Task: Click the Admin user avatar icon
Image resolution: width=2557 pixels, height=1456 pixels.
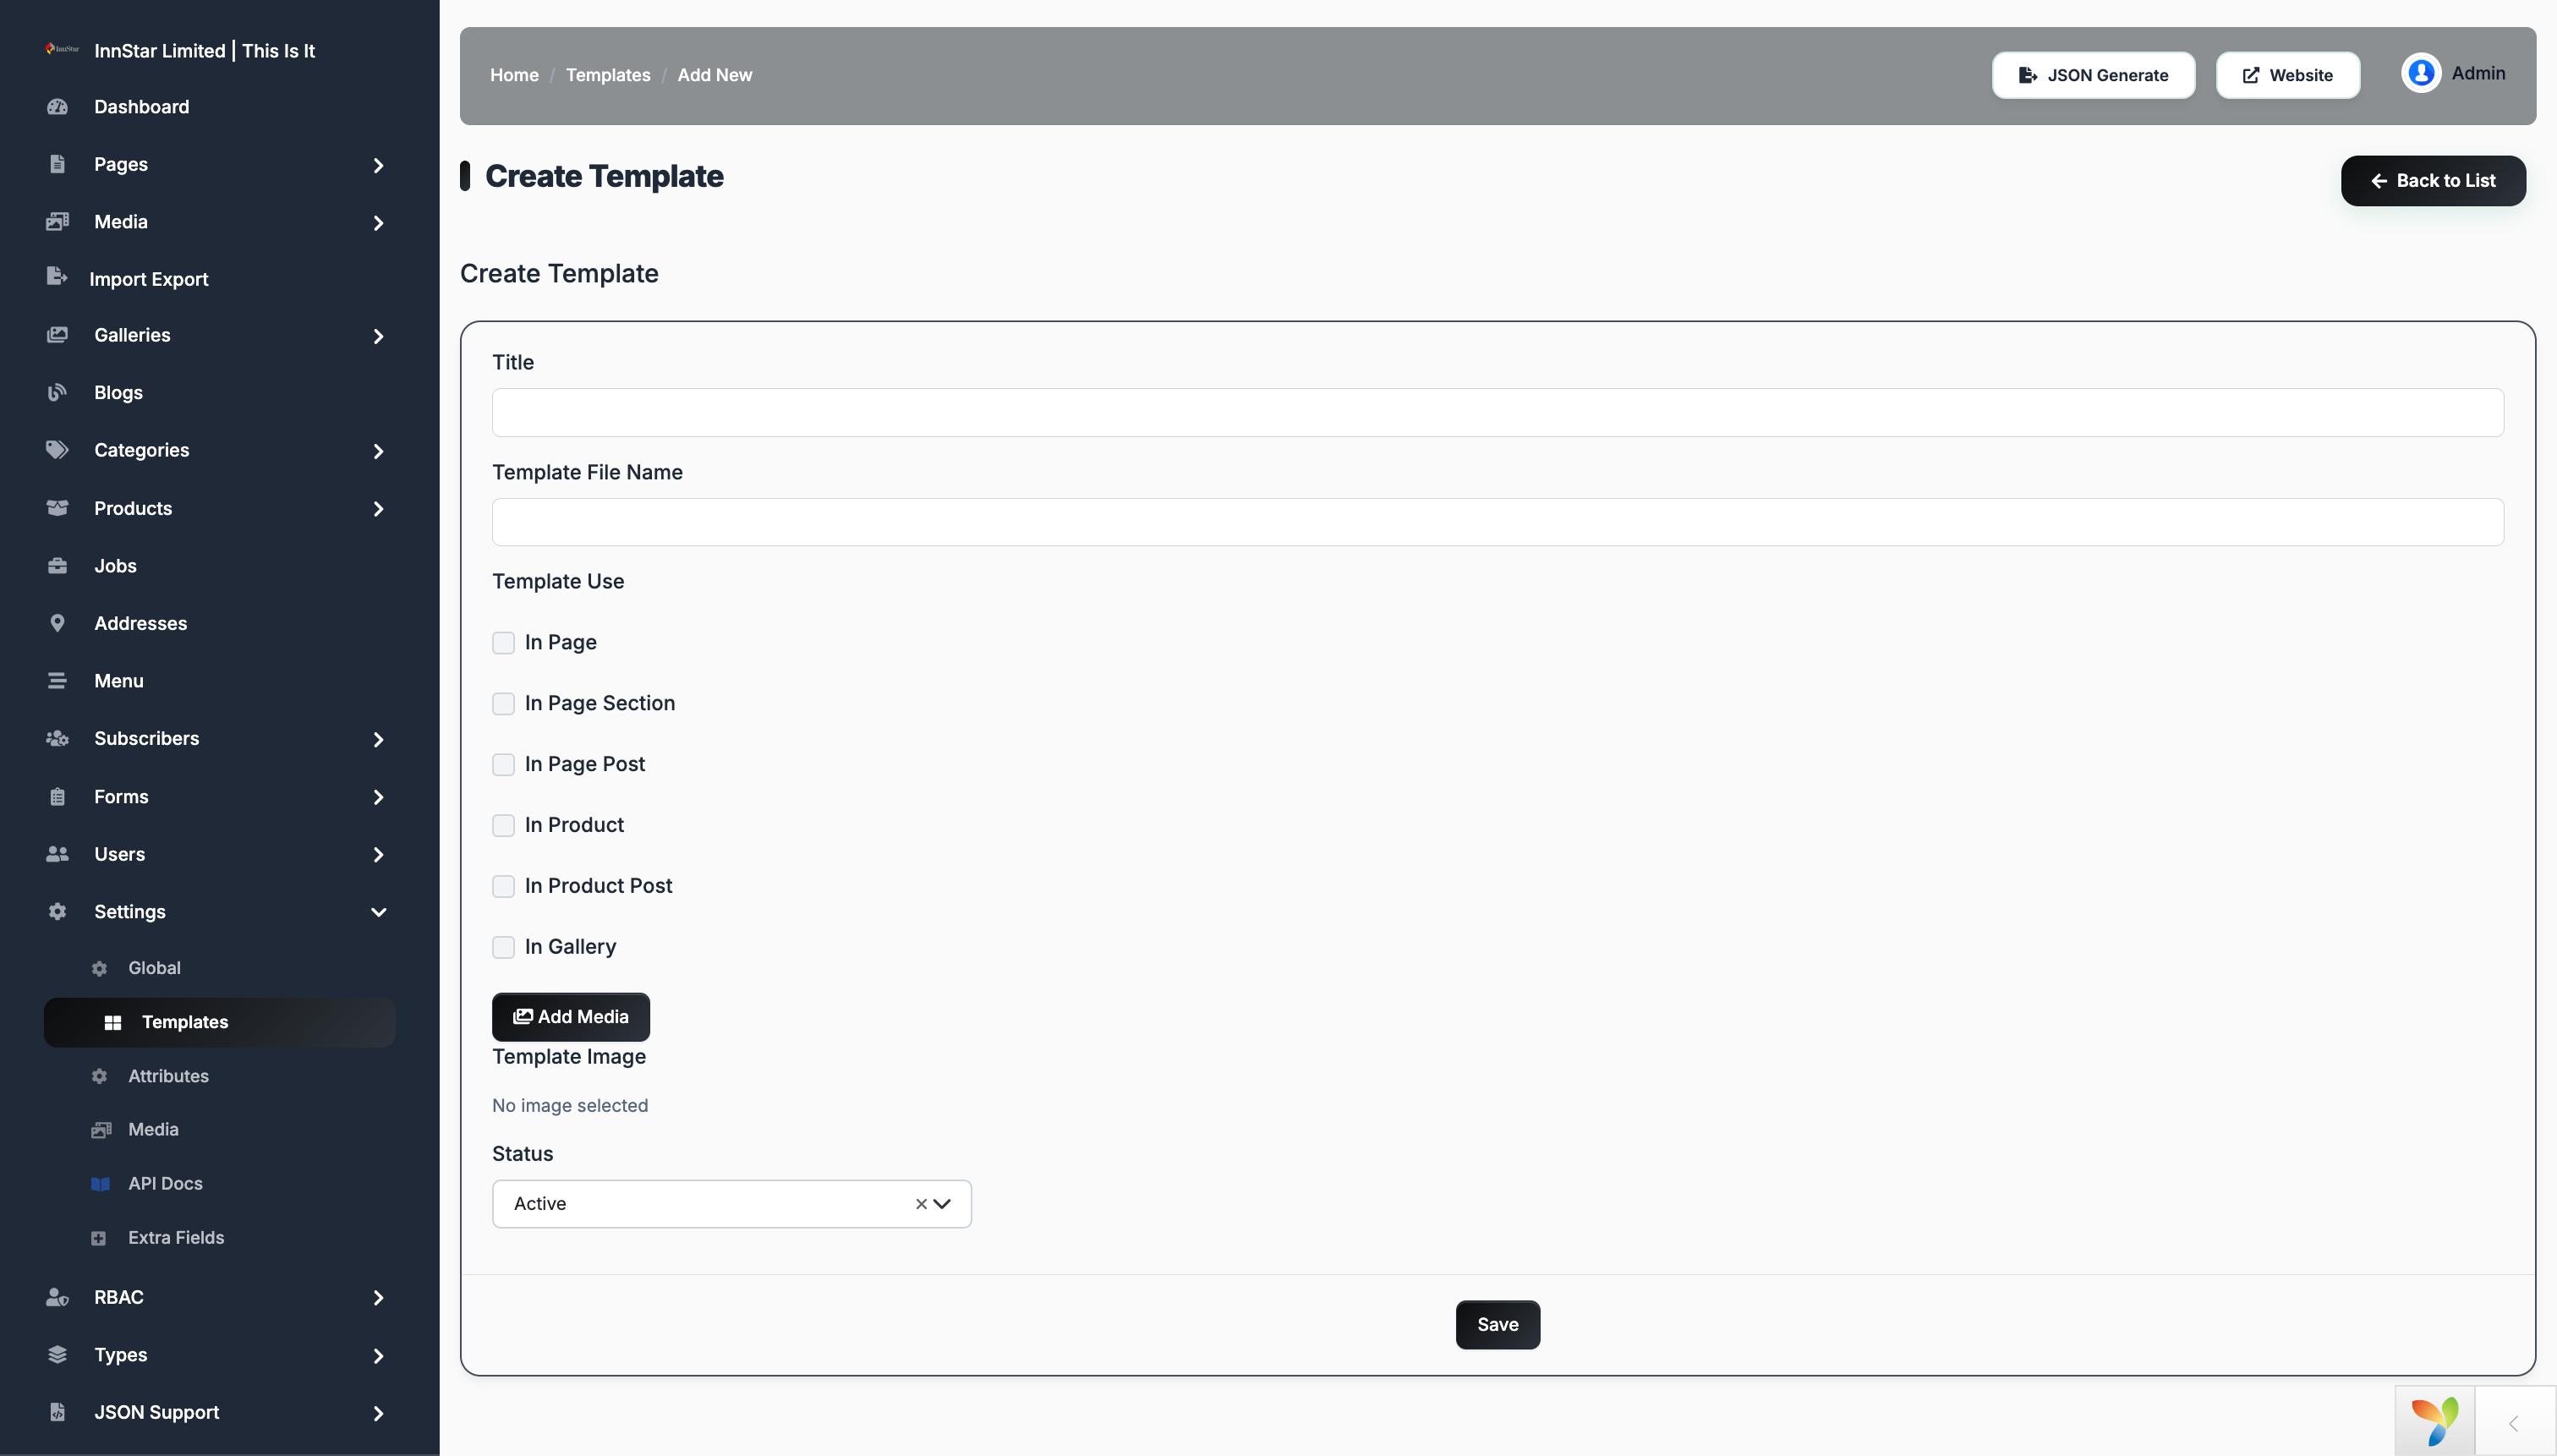Action: 2421,73
